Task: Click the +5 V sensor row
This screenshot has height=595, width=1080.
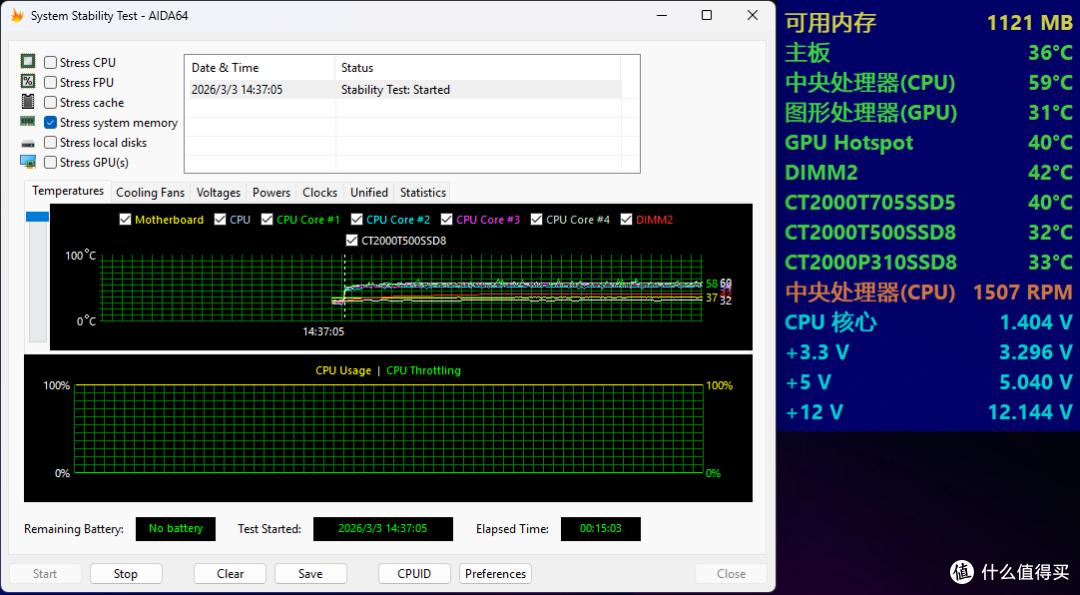Action: 928,382
